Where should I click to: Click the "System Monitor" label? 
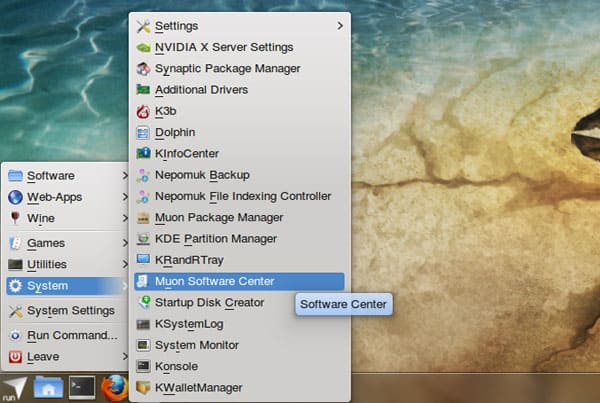point(197,345)
